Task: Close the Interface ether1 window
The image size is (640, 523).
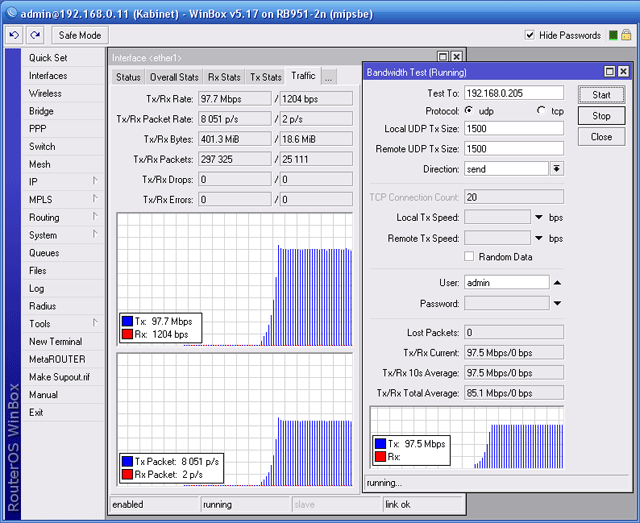Action: click(x=457, y=56)
